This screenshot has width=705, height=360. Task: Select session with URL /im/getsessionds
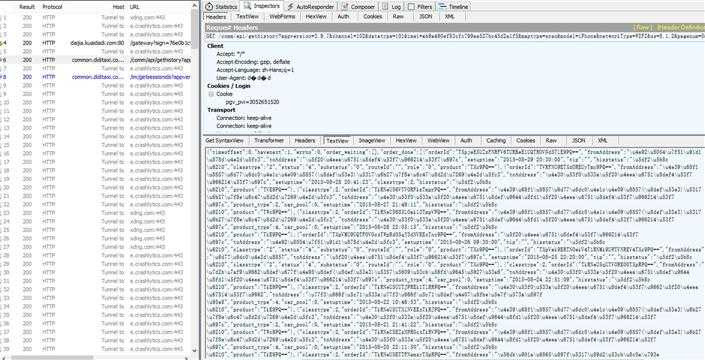coord(96,77)
